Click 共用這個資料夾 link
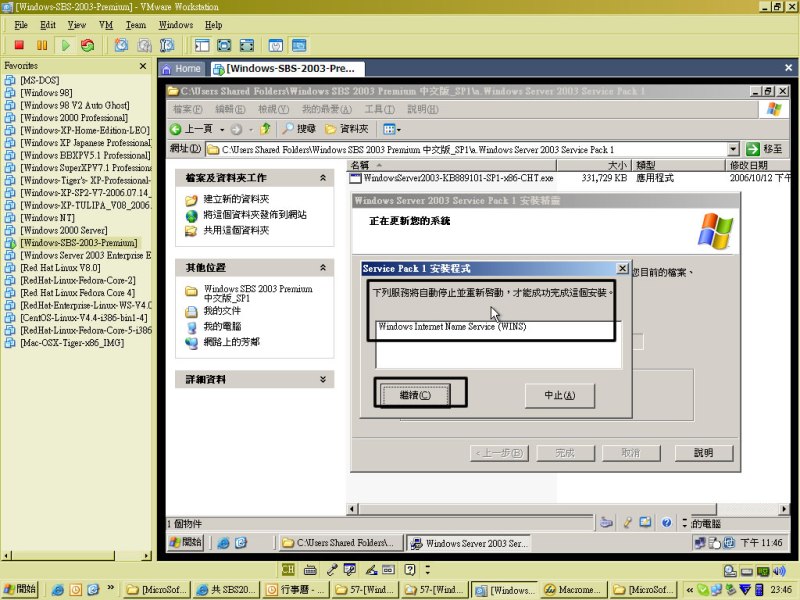The image size is (800, 600). coord(236,231)
